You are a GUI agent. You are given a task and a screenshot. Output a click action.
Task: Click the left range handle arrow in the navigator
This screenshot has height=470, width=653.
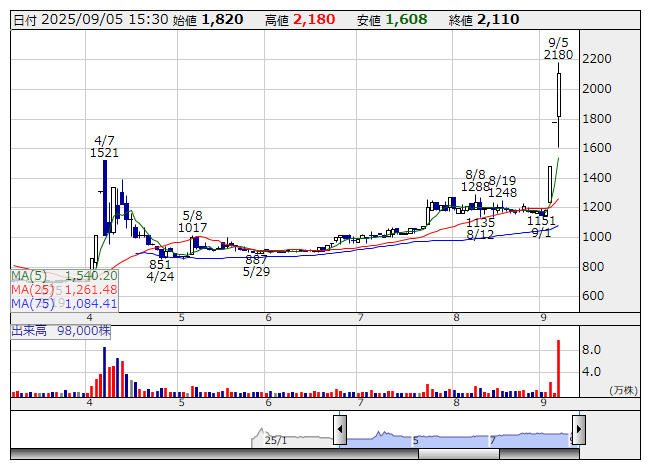[x=340, y=429]
